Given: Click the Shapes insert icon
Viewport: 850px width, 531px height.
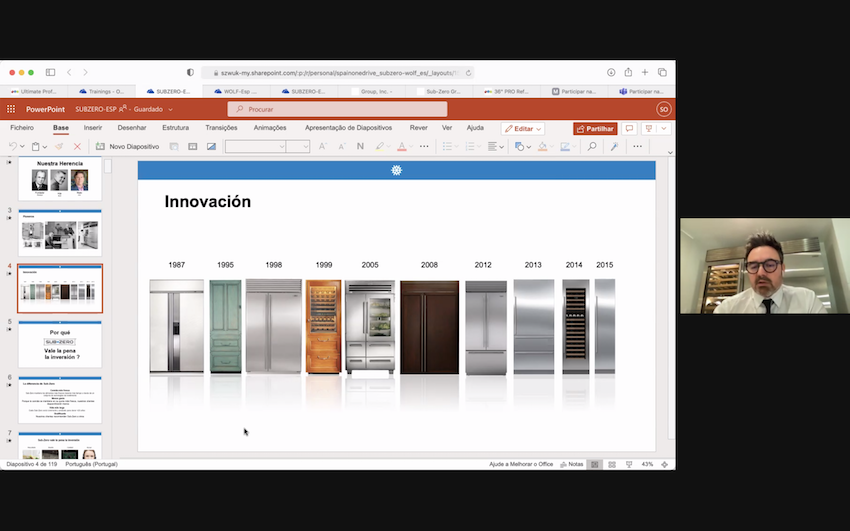Looking at the screenshot, I should (x=519, y=146).
